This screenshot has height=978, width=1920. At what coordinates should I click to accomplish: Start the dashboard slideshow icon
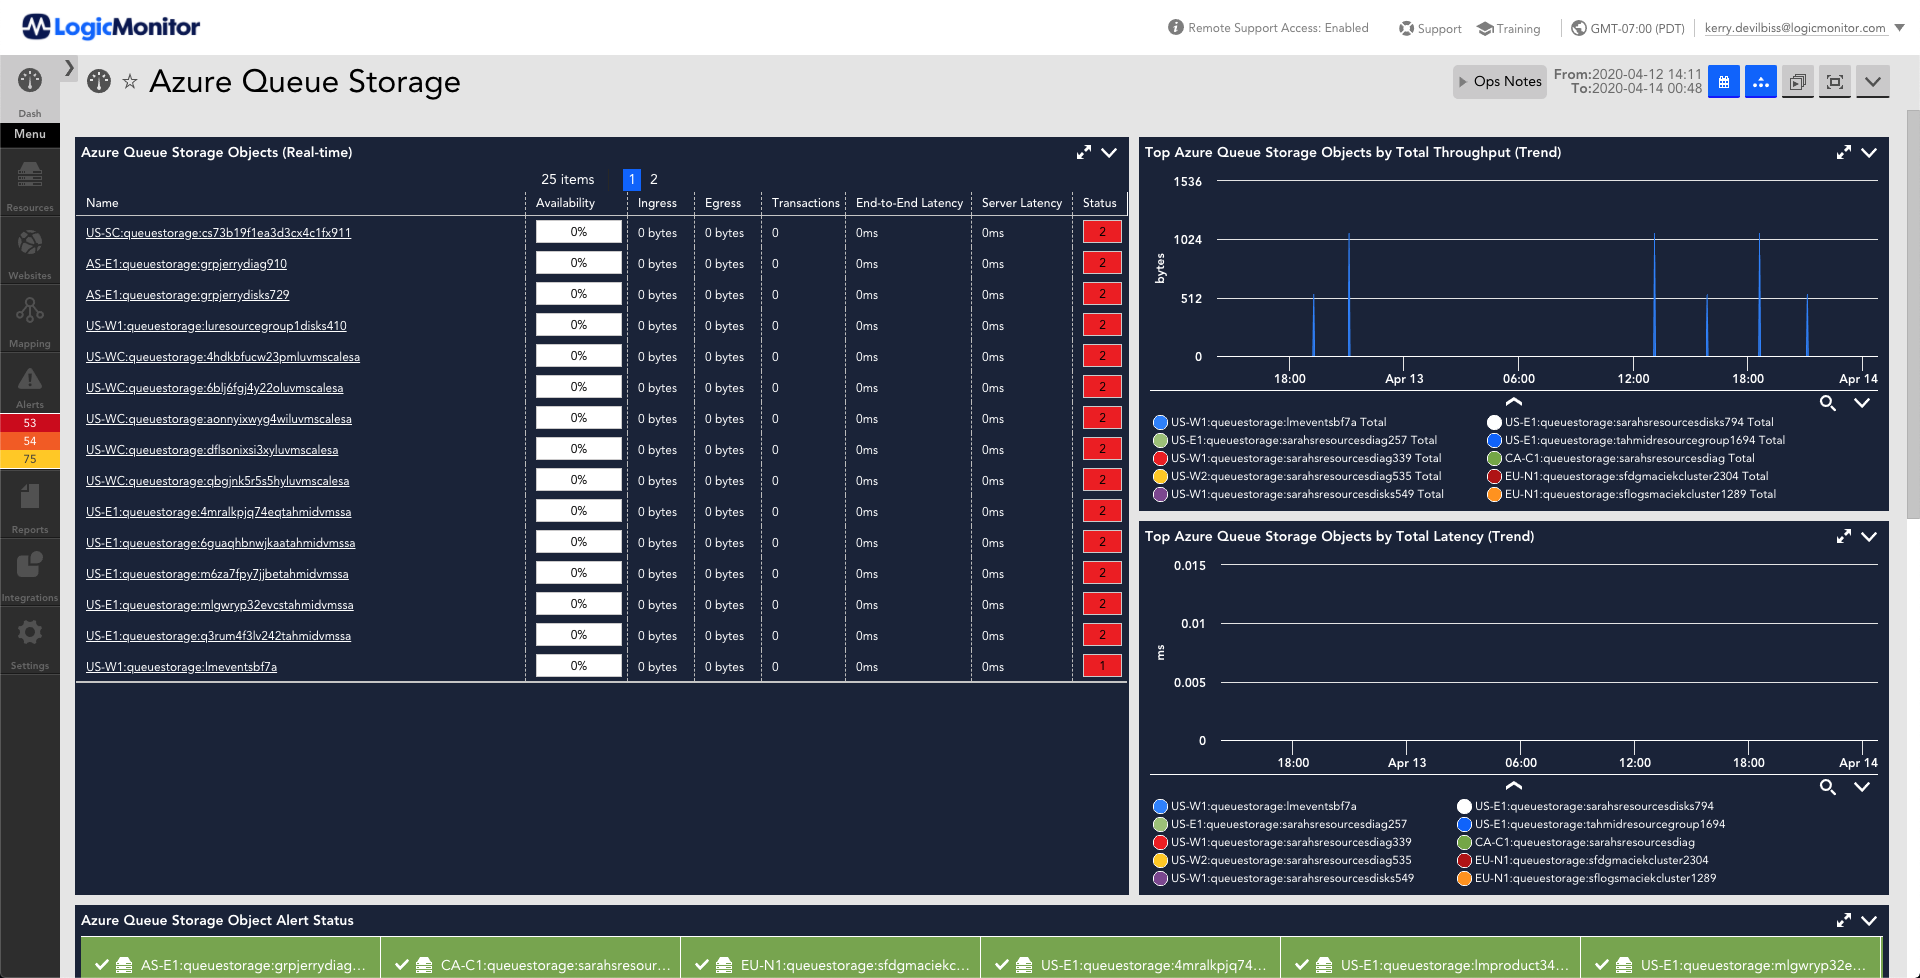click(x=1797, y=82)
